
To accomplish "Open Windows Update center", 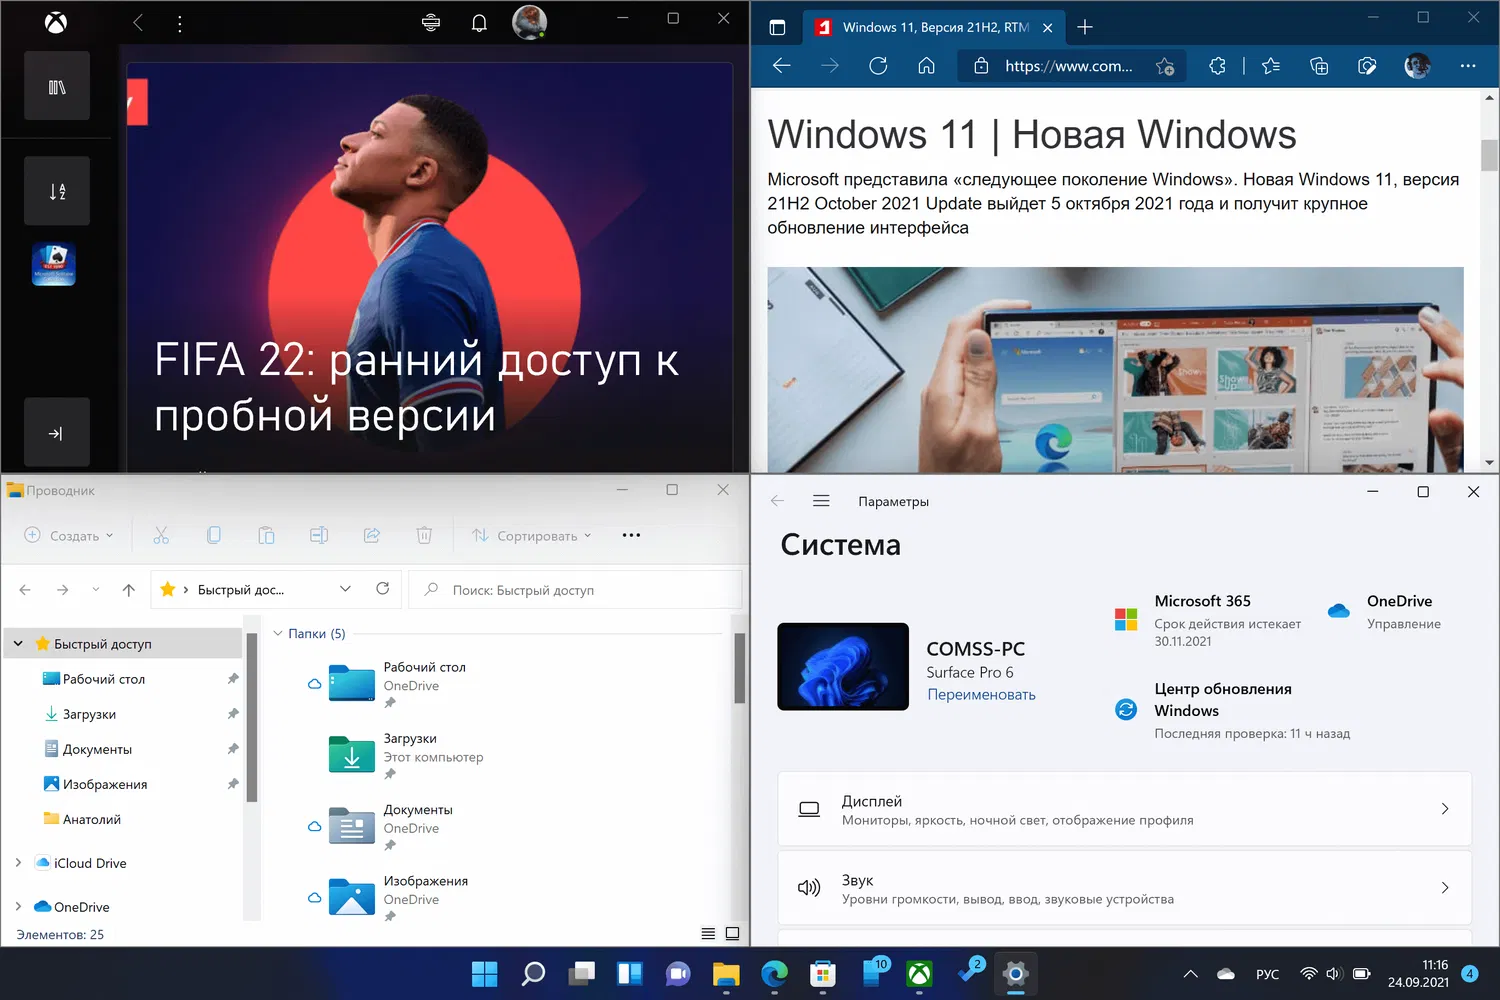I will pyautogui.click(x=1232, y=710).
